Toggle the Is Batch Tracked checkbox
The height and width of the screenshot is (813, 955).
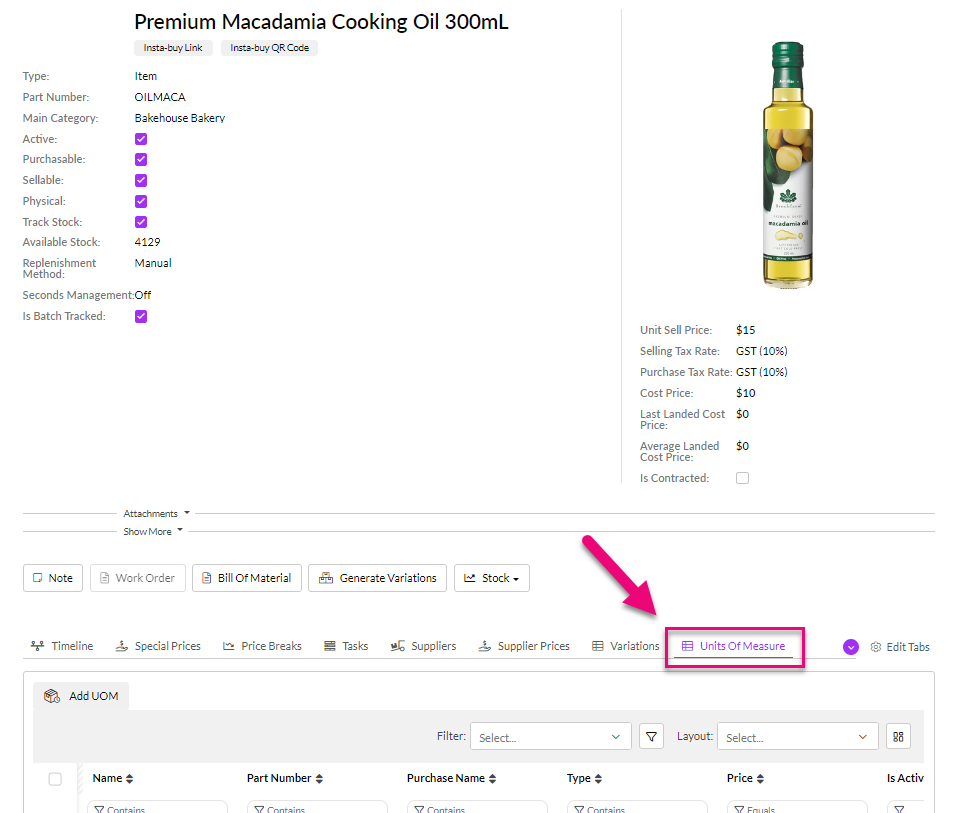click(x=141, y=316)
